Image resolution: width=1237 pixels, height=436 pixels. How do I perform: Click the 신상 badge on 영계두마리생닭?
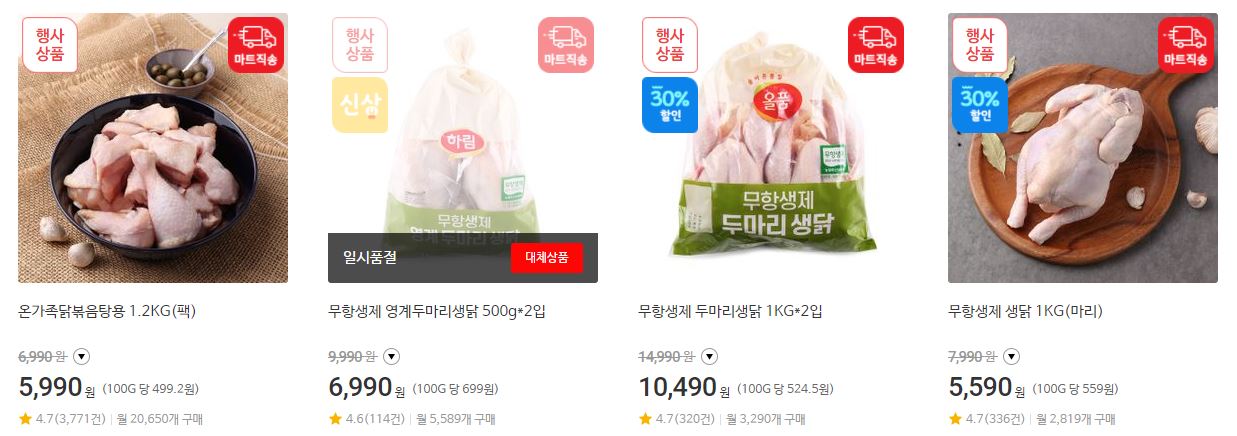coord(359,105)
